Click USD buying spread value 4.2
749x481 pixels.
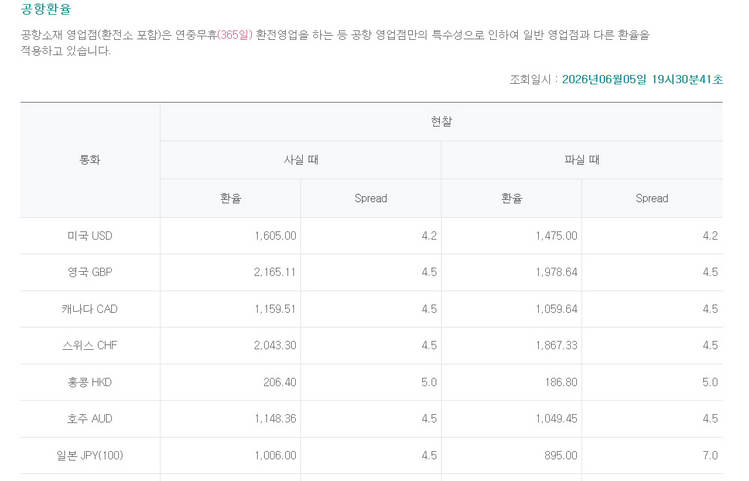point(429,236)
